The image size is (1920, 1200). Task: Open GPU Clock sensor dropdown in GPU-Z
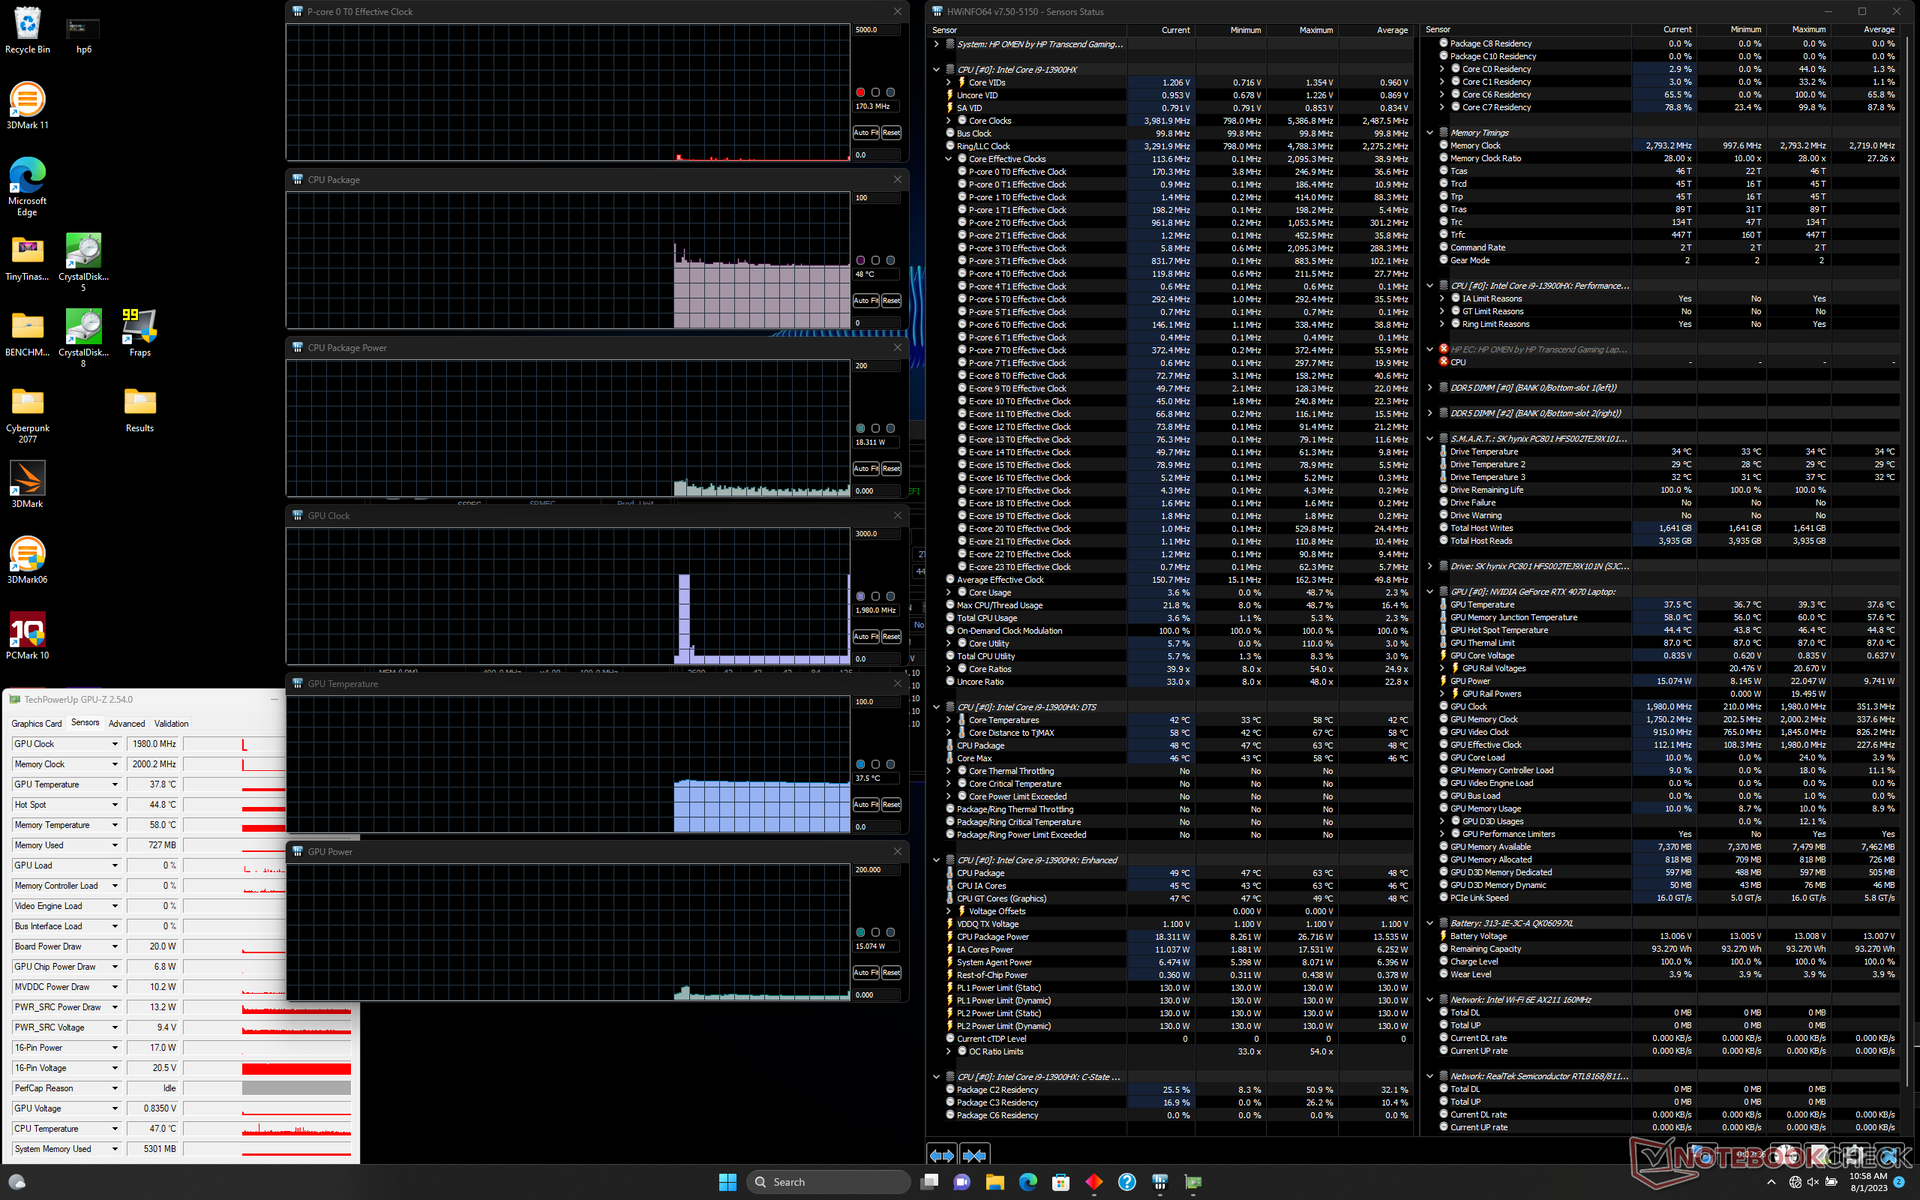coord(114,744)
